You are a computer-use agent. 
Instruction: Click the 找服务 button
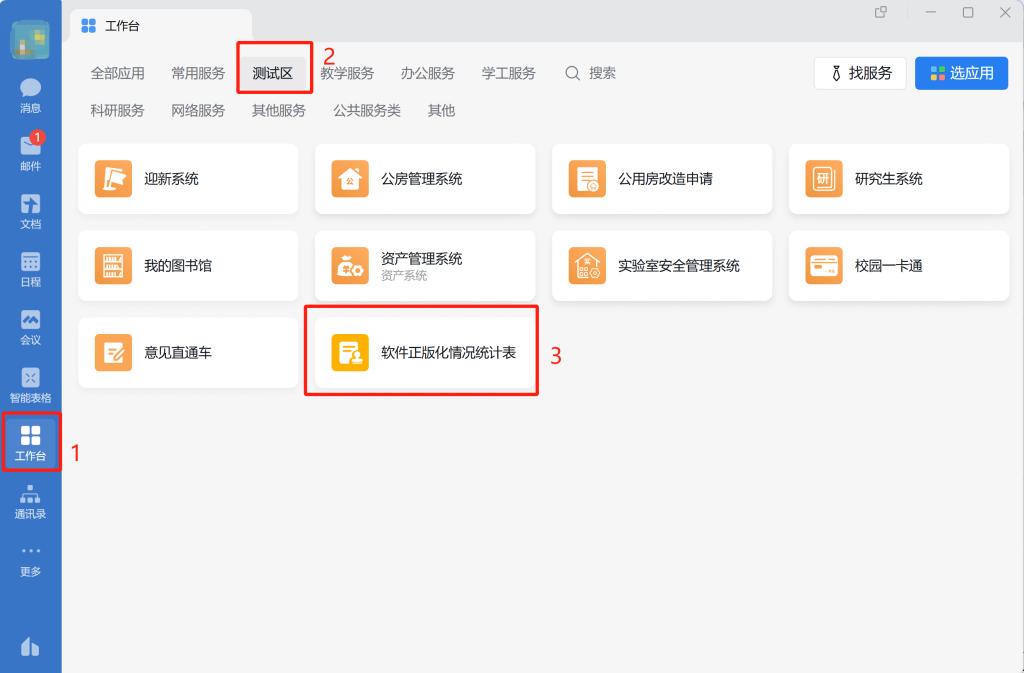(860, 73)
